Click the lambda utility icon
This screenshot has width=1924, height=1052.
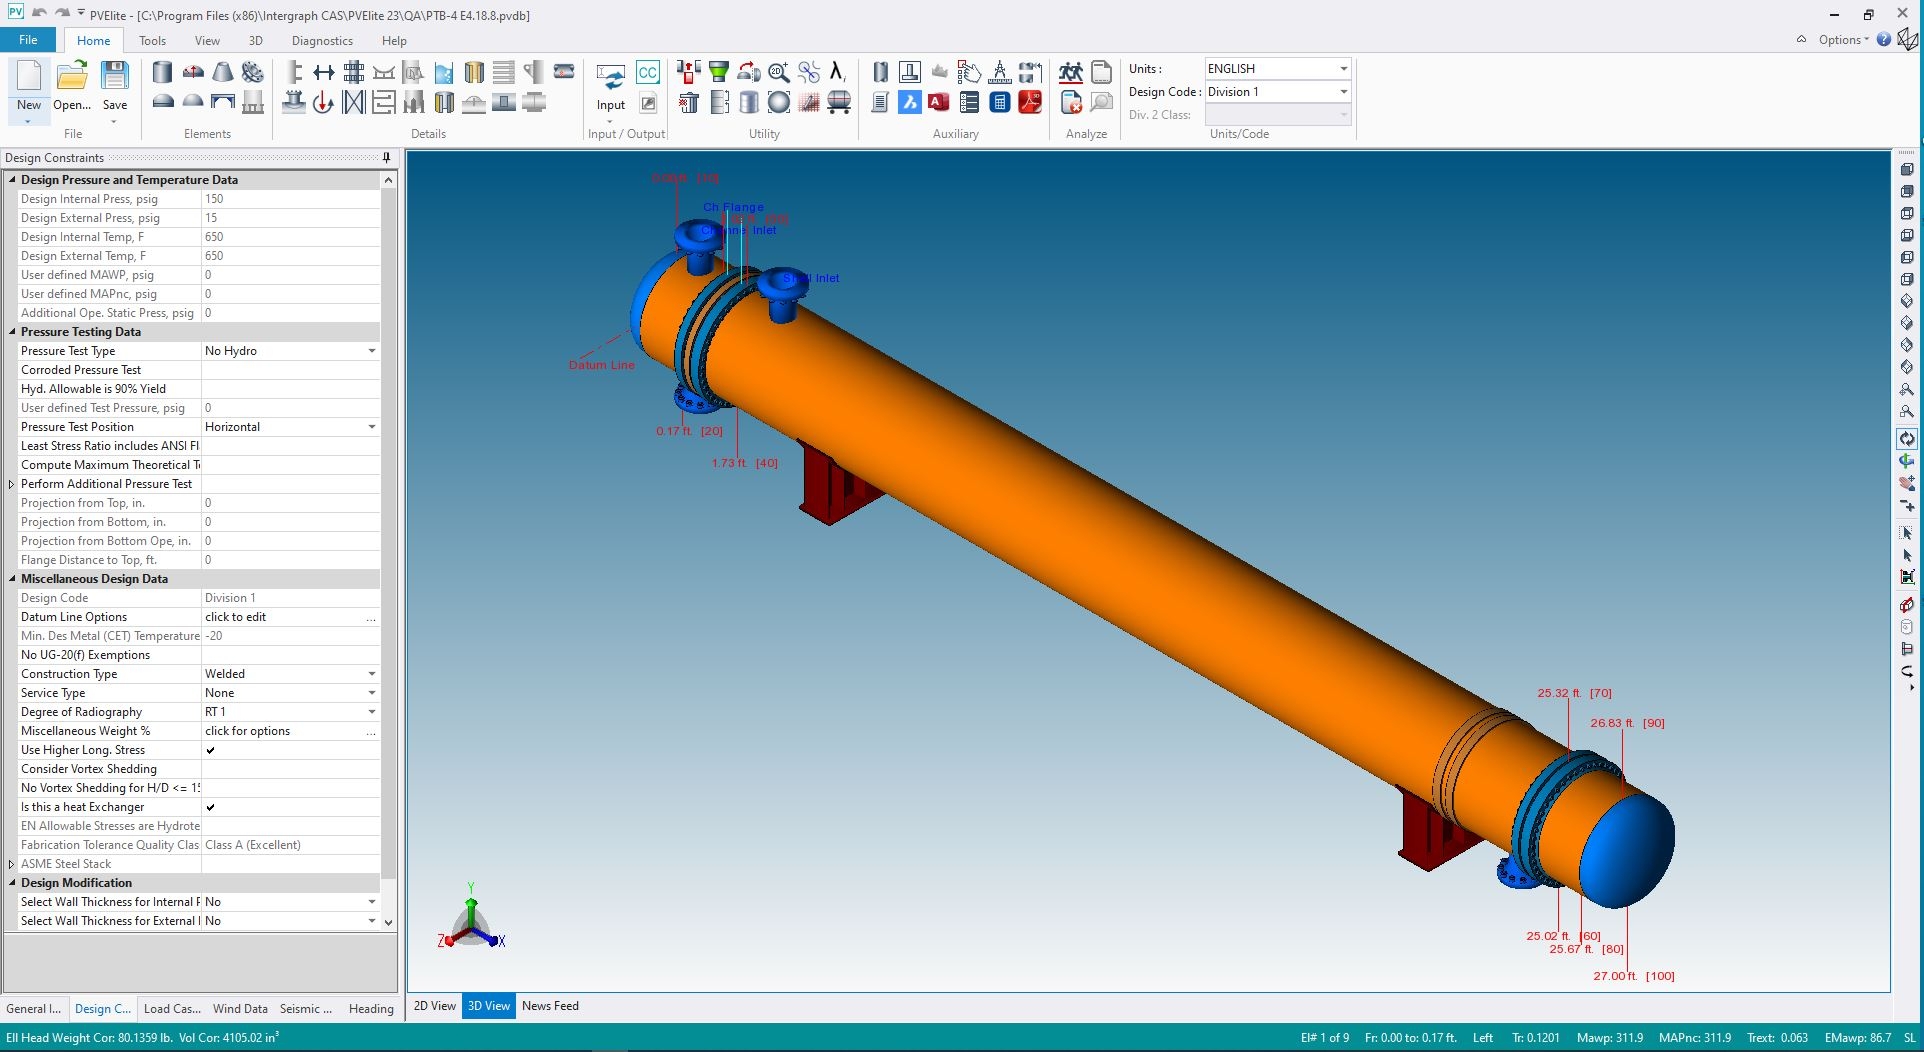pos(838,72)
